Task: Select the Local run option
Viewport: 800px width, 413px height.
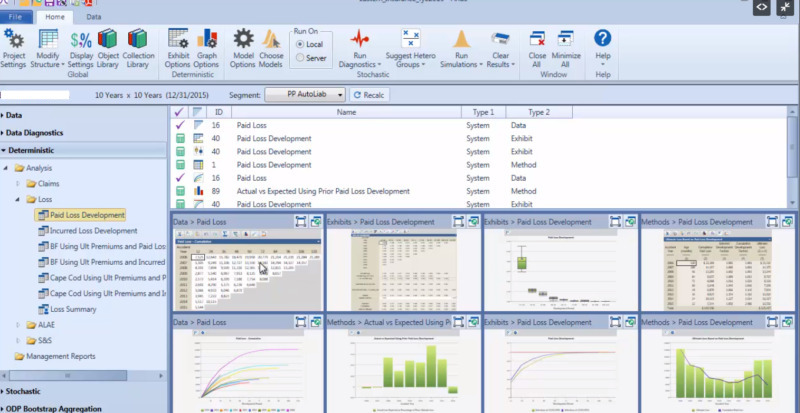Action: 309,44
